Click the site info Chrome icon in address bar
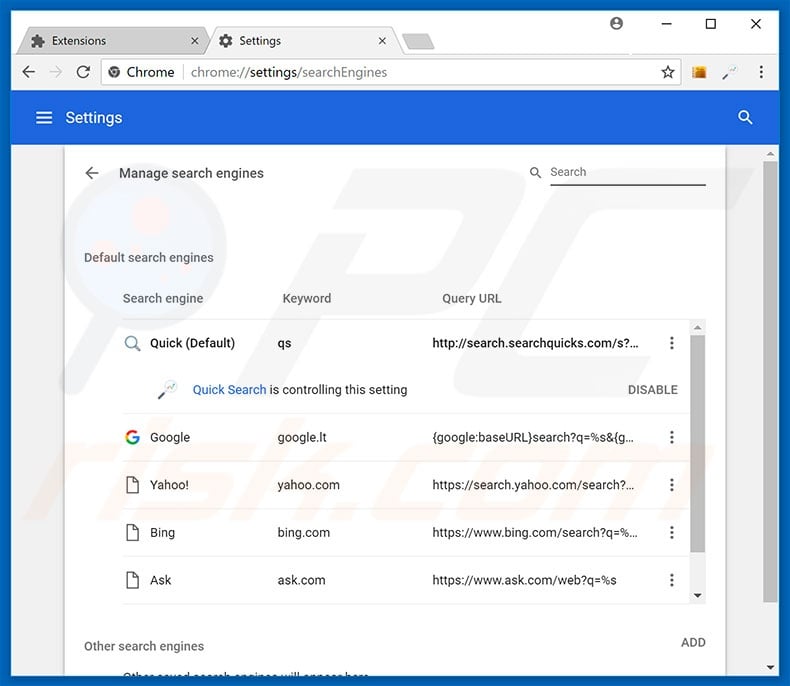Screen dimensions: 790x686 (114, 72)
